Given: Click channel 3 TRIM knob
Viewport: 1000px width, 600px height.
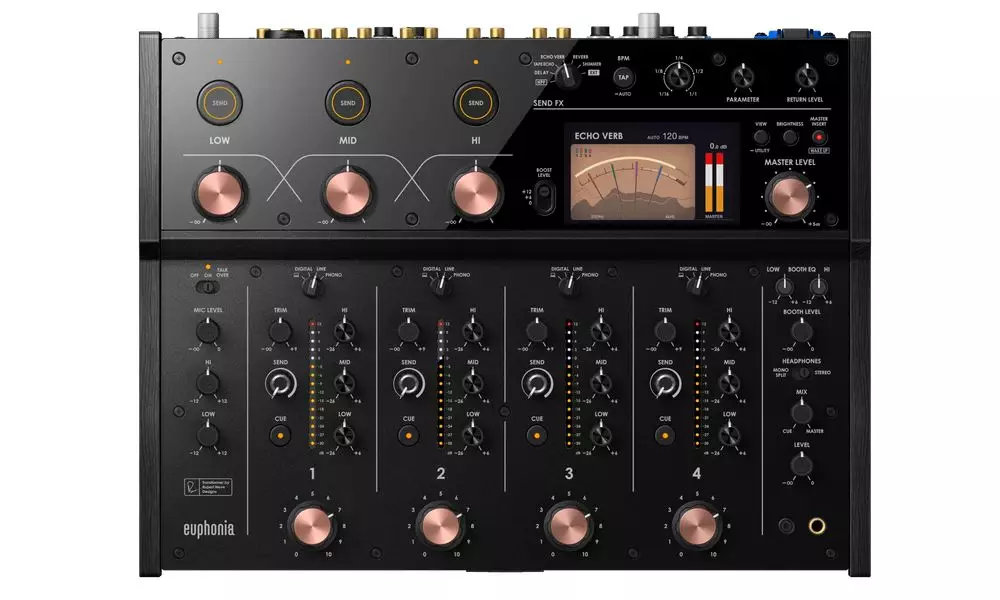Looking at the screenshot, I should pos(536,332).
